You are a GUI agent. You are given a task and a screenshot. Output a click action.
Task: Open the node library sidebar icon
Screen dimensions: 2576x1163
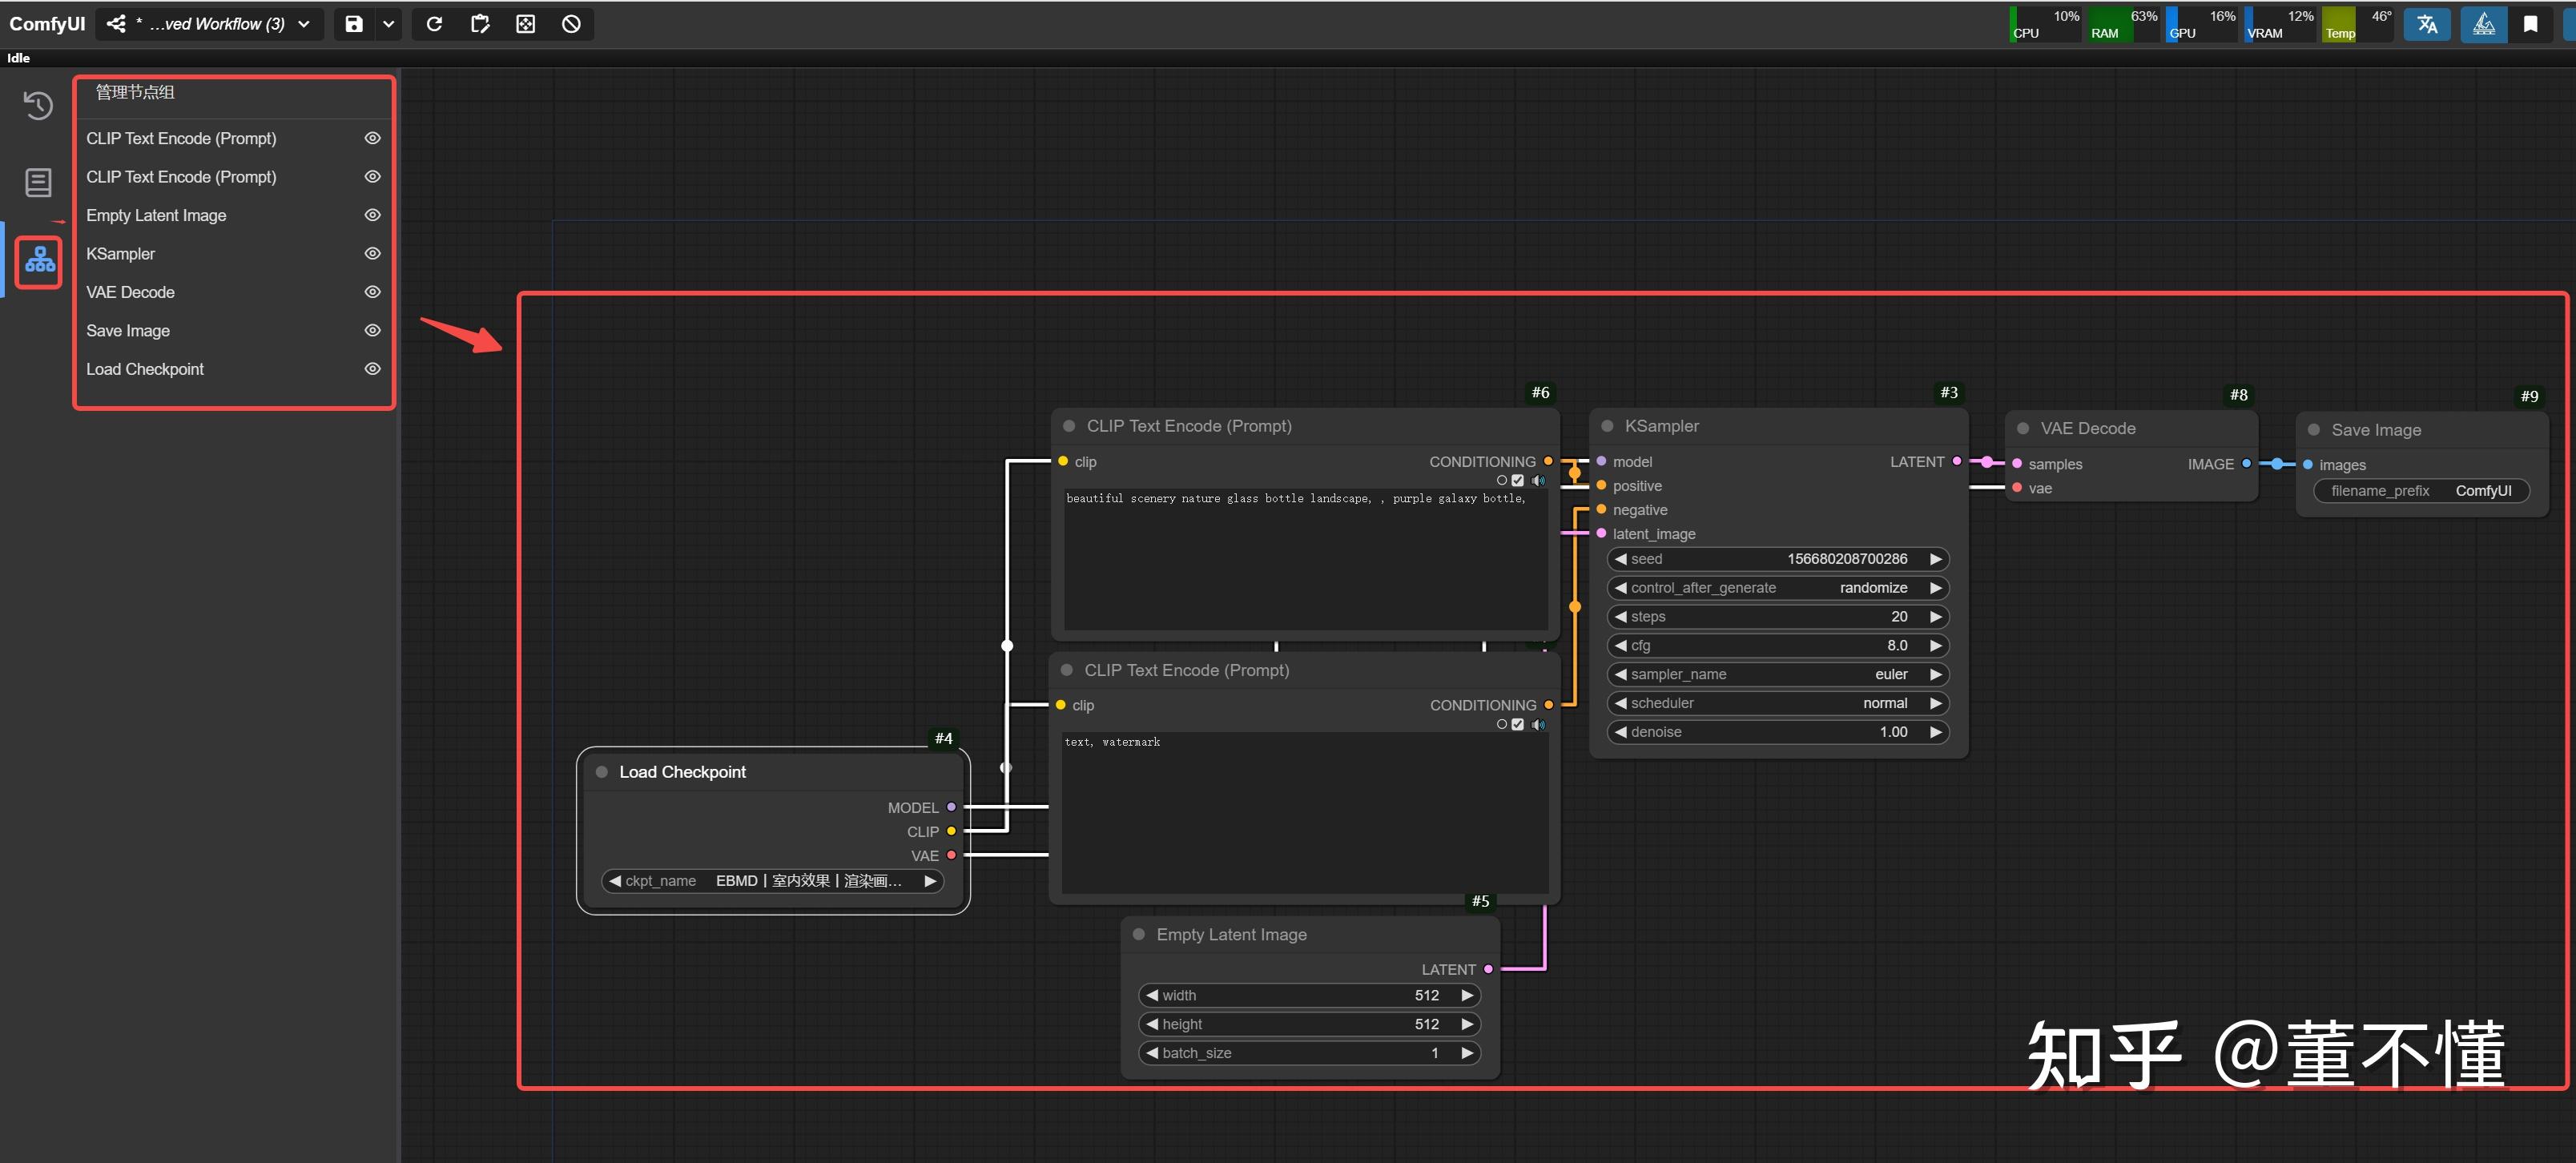point(38,182)
